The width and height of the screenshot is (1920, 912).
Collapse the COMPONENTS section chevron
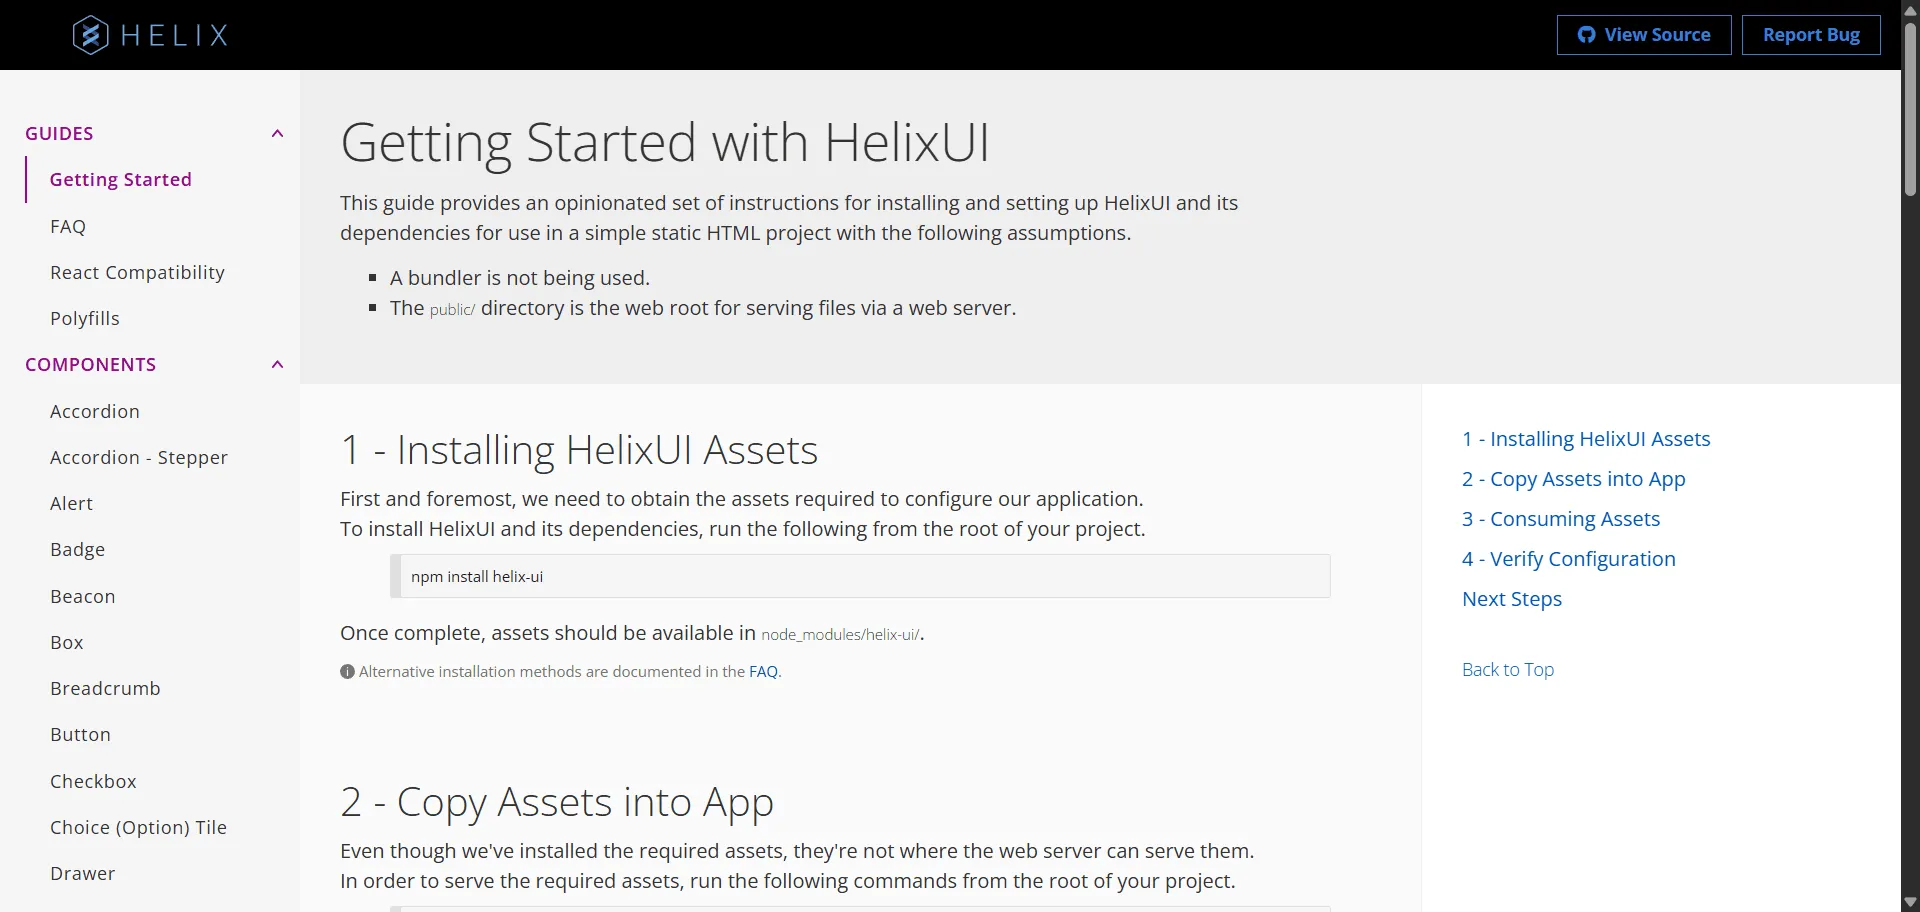point(278,365)
